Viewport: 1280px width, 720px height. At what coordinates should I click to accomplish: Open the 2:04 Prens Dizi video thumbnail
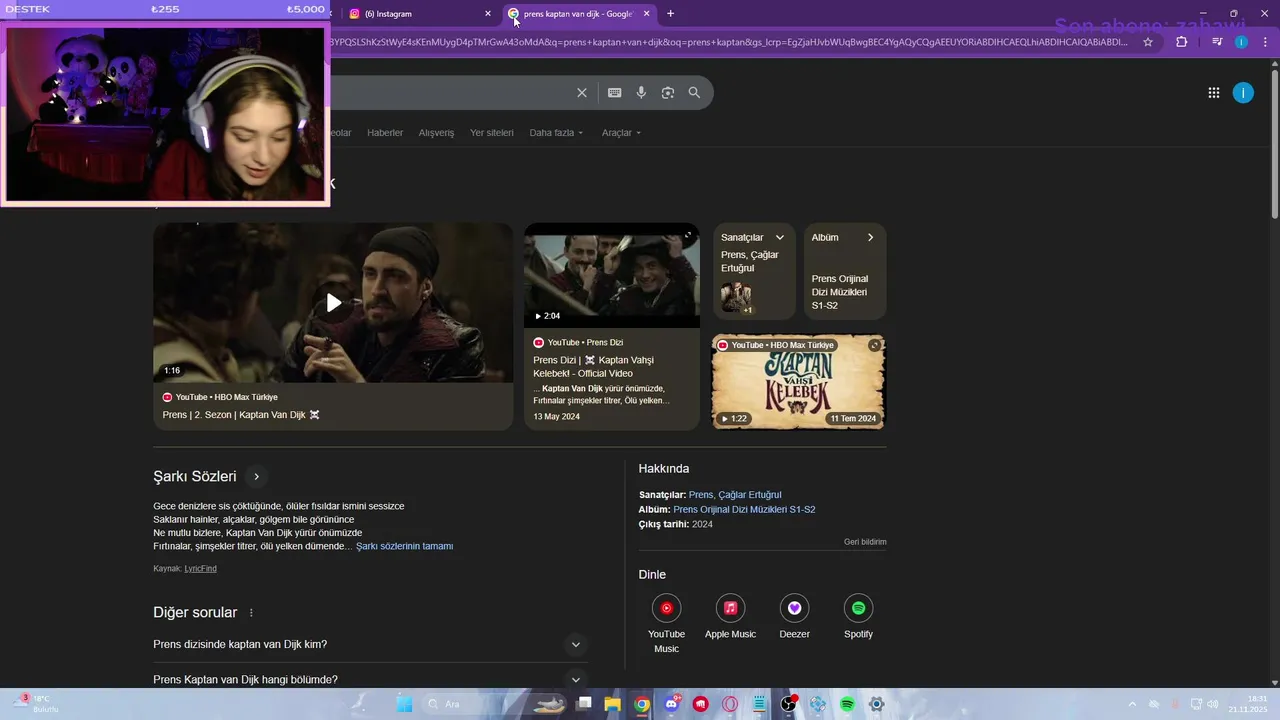click(x=612, y=275)
